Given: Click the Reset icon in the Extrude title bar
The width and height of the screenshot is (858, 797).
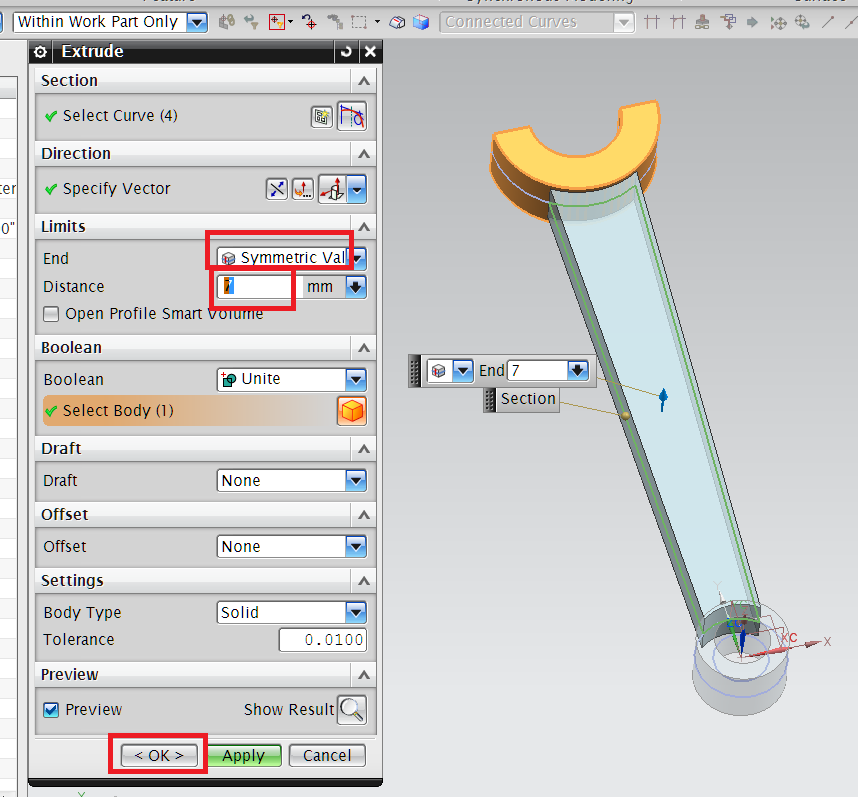Looking at the screenshot, I should 345,51.
